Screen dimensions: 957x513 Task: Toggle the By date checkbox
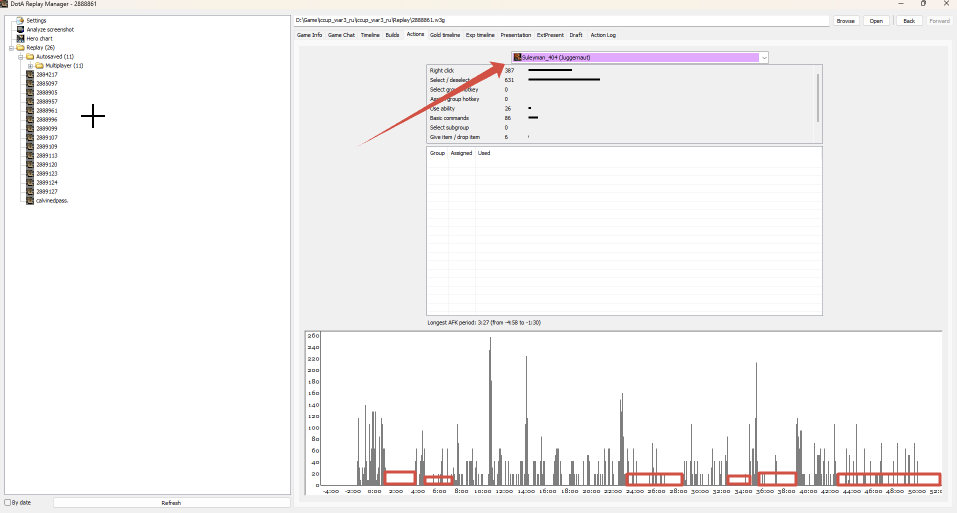click(x=8, y=503)
